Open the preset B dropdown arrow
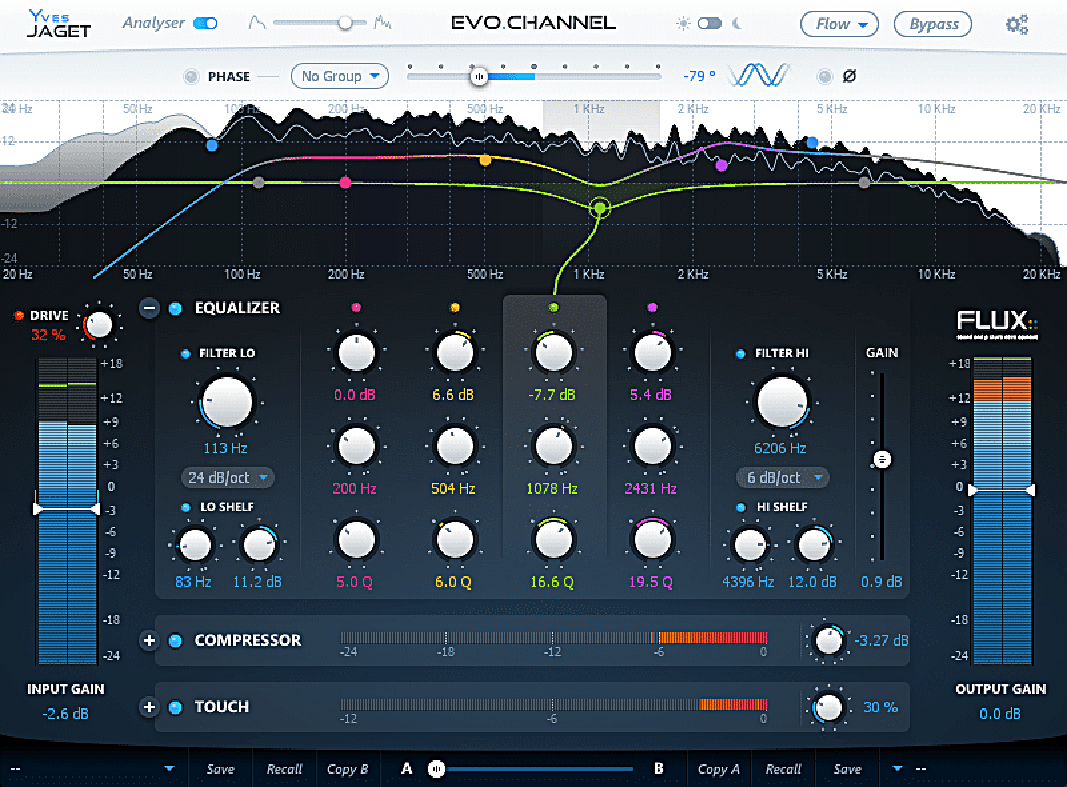This screenshot has height=787, width=1067. [x=898, y=769]
